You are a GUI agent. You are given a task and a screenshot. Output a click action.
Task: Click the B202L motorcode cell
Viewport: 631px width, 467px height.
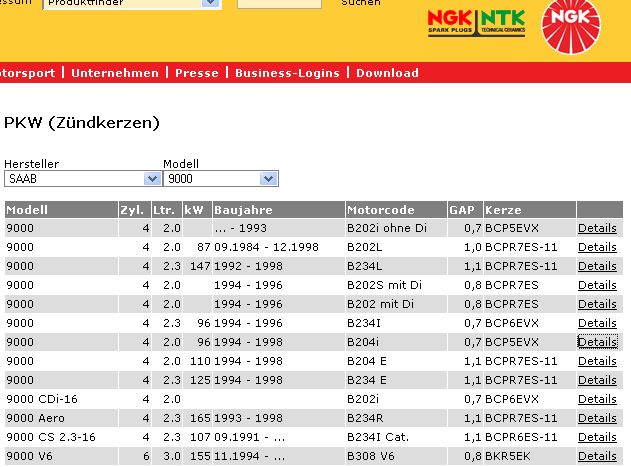click(x=396, y=247)
